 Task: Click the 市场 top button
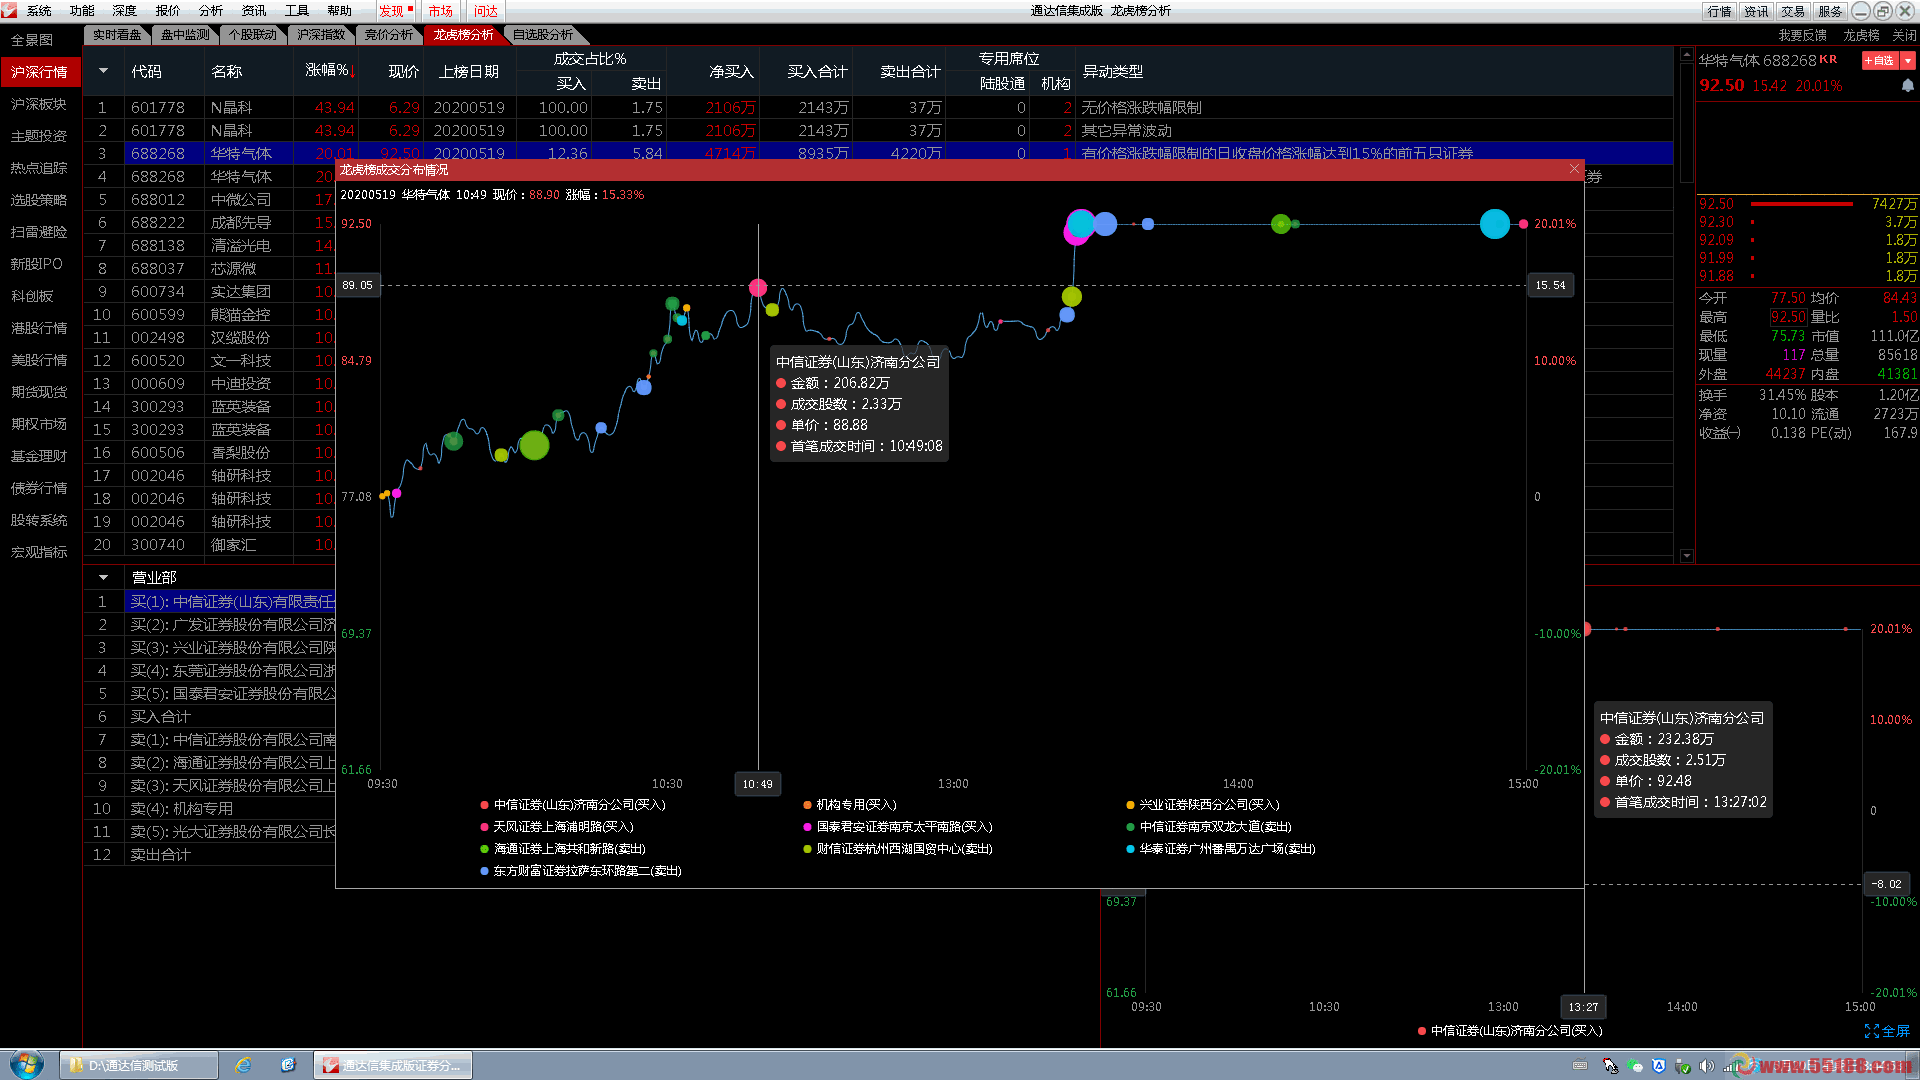click(x=440, y=11)
